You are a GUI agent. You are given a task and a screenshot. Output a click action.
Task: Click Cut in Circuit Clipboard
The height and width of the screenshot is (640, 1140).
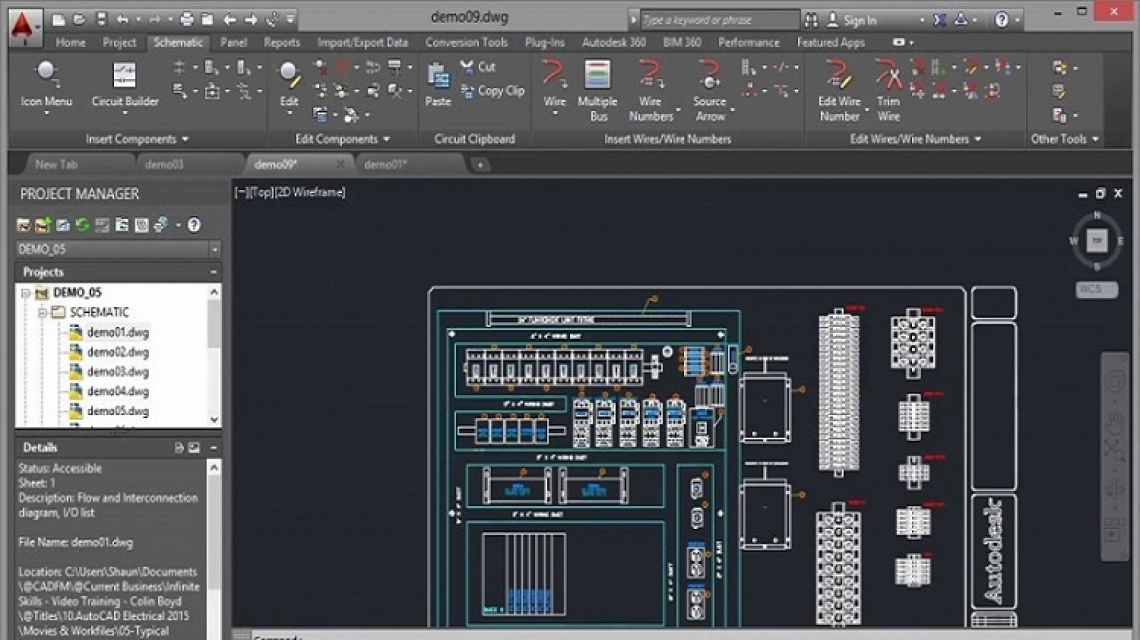coord(478,67)
